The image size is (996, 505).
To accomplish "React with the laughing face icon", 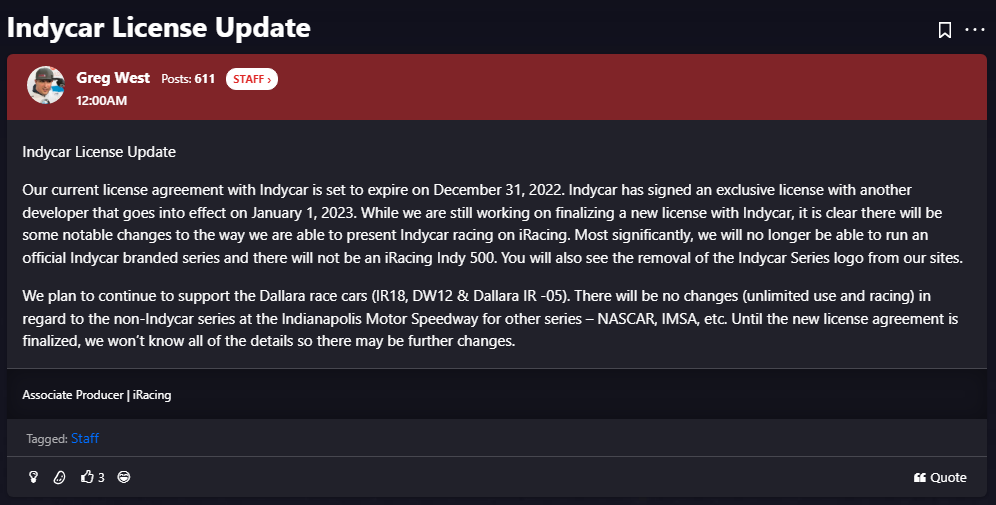I will [x=124, y=476].
